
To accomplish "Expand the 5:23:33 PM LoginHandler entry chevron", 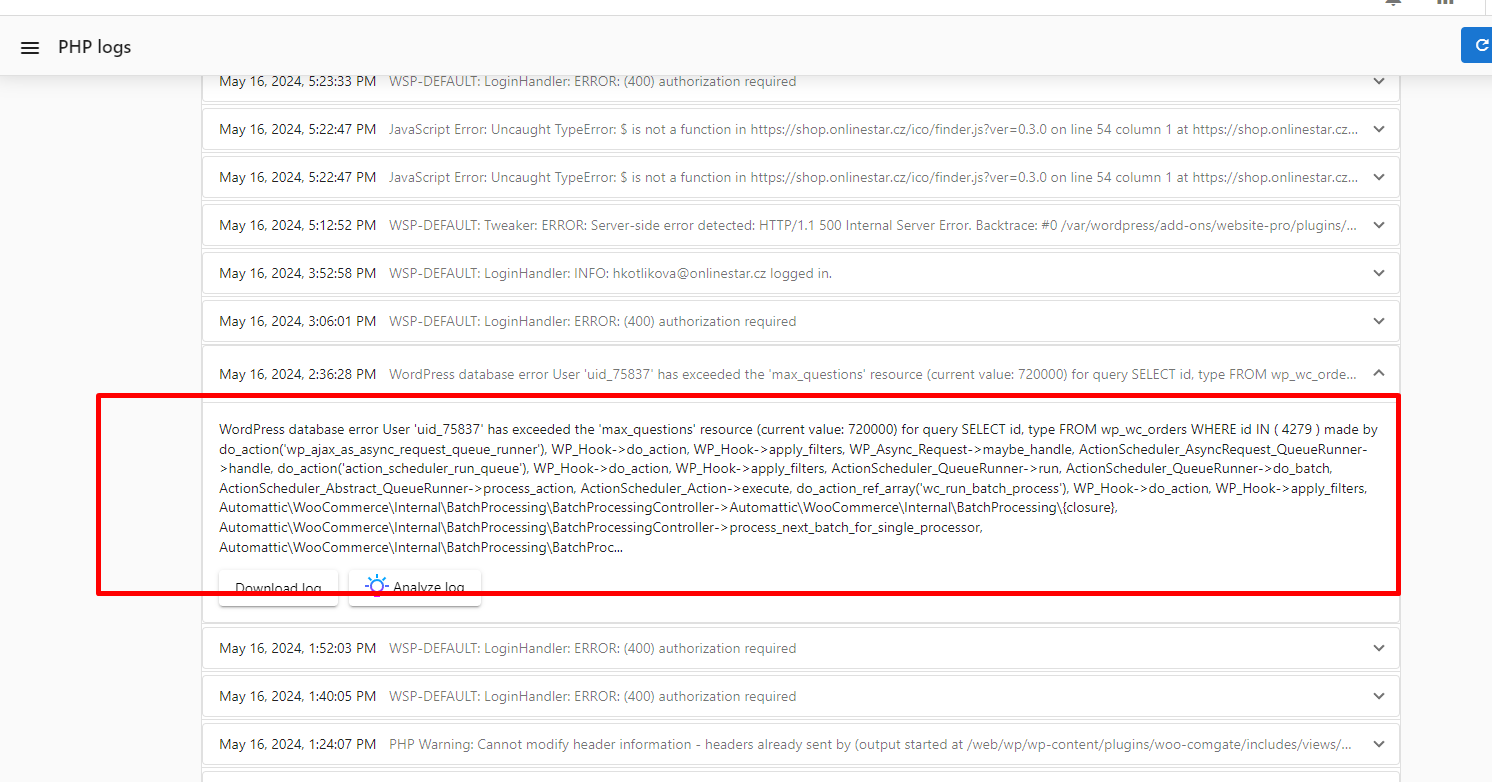I will click(1379, 81).
